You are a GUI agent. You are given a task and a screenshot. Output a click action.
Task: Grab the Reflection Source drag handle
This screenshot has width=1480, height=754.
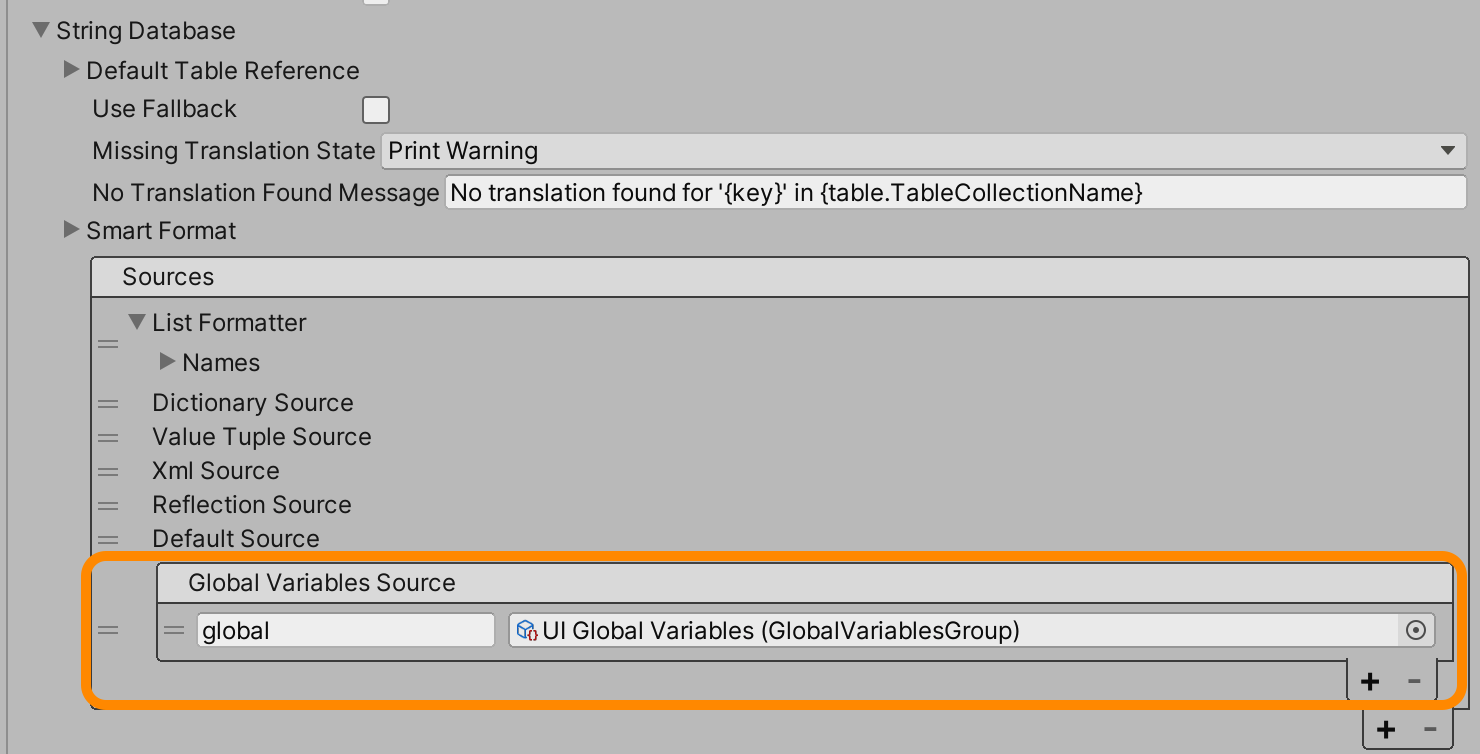tap(108, 504)
